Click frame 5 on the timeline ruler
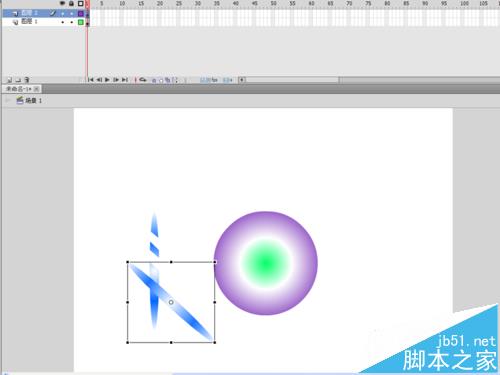The width and height of the screenshot is (500, 375). click(x=102, y=3)
